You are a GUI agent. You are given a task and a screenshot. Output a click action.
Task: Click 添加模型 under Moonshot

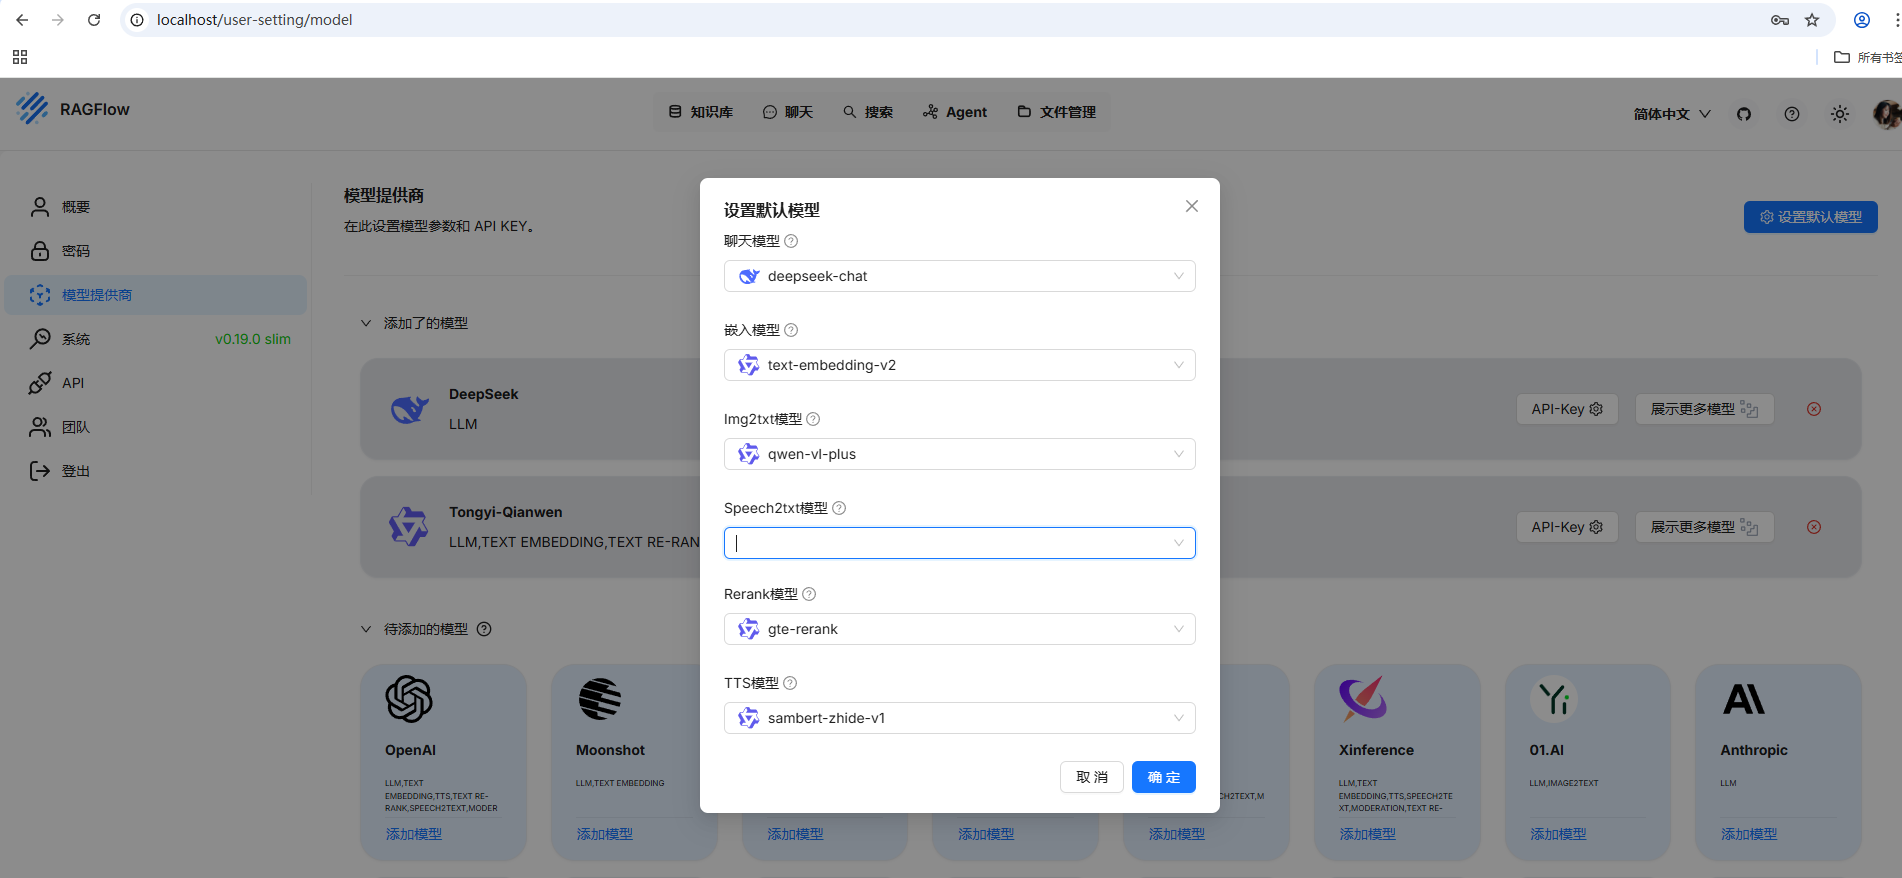(605, 834)
